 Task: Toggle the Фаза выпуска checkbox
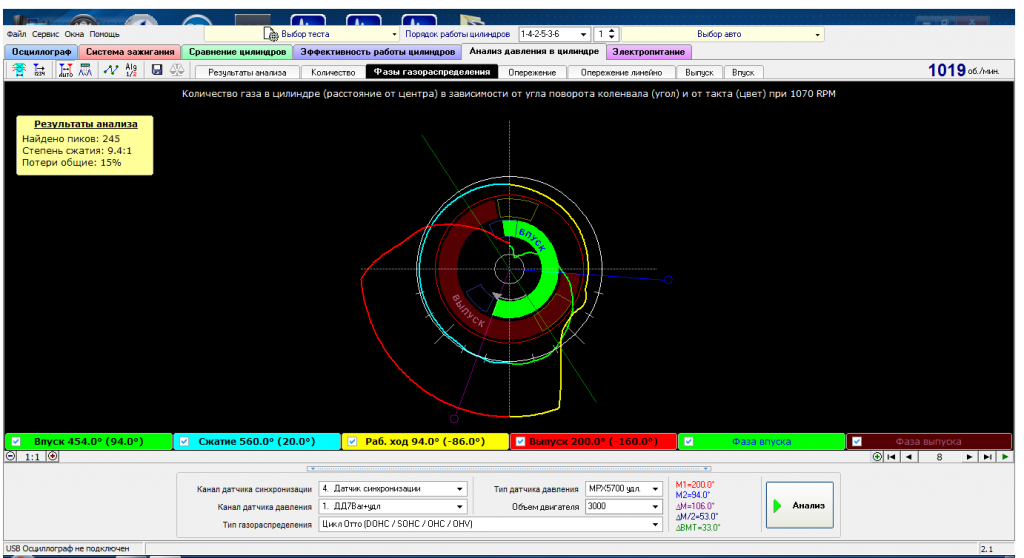(857, 442)
